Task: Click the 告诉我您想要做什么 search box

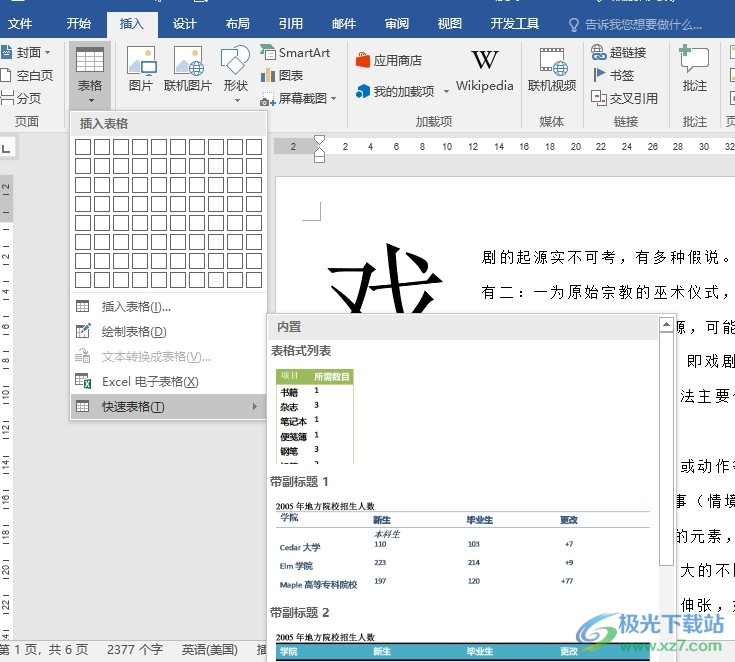Action: (635, 24)
